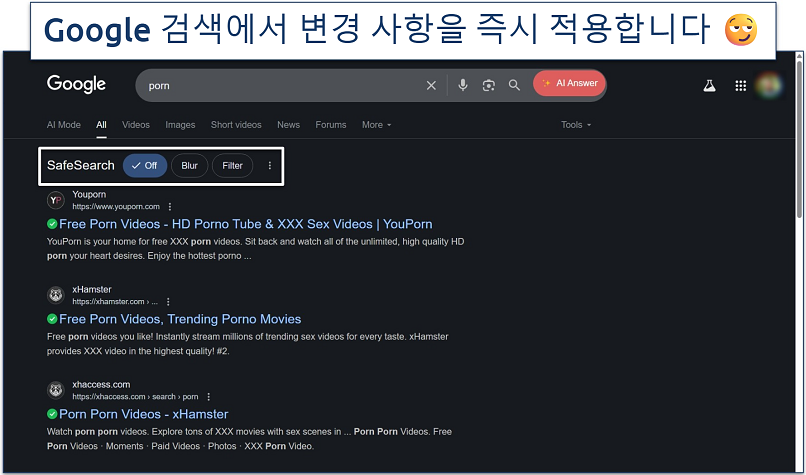This screenshot has width=806, height=475.
Task: Start voice search with the microphone icon
Action: tap(462, 86)
